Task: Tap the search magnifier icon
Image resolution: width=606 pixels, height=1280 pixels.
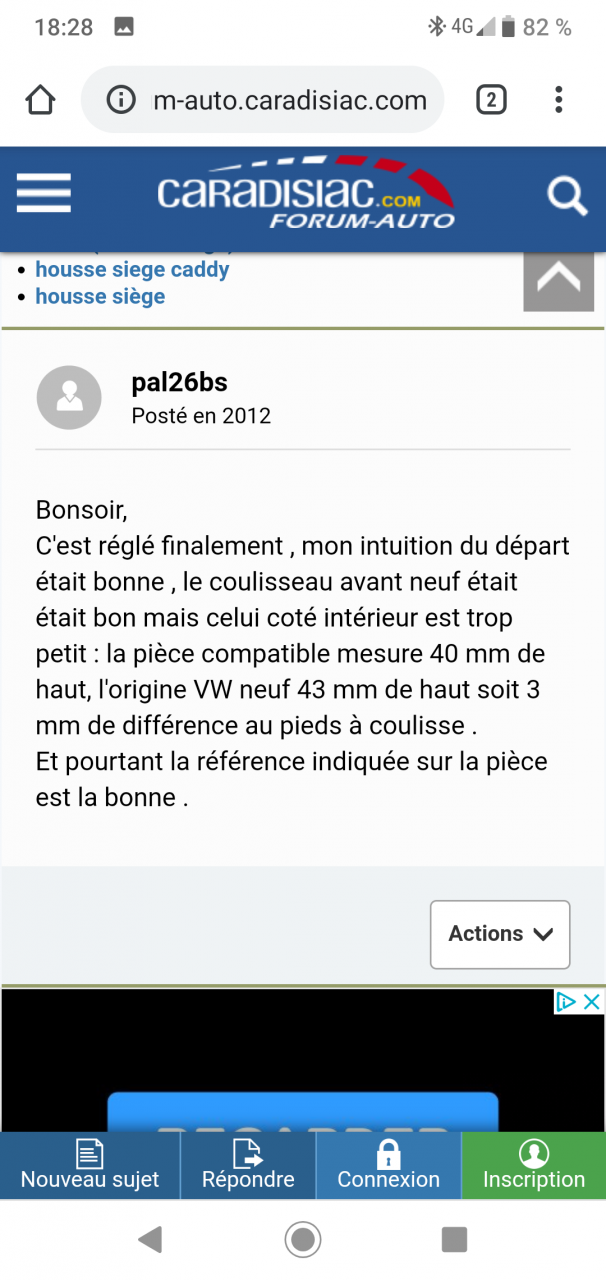Action: coord(566,196)
